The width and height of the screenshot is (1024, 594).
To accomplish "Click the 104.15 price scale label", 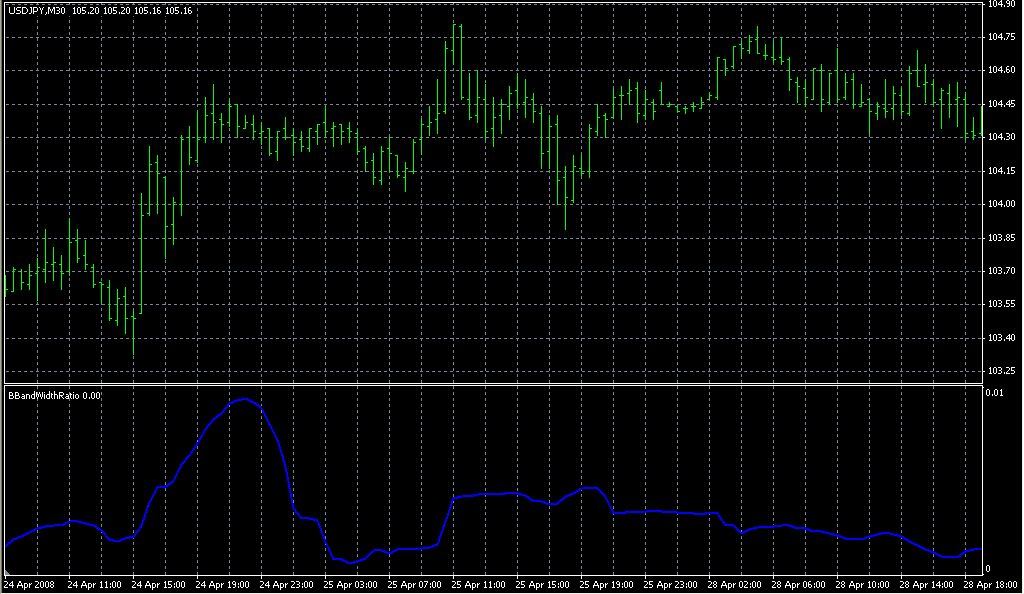I will [1001, 171].
